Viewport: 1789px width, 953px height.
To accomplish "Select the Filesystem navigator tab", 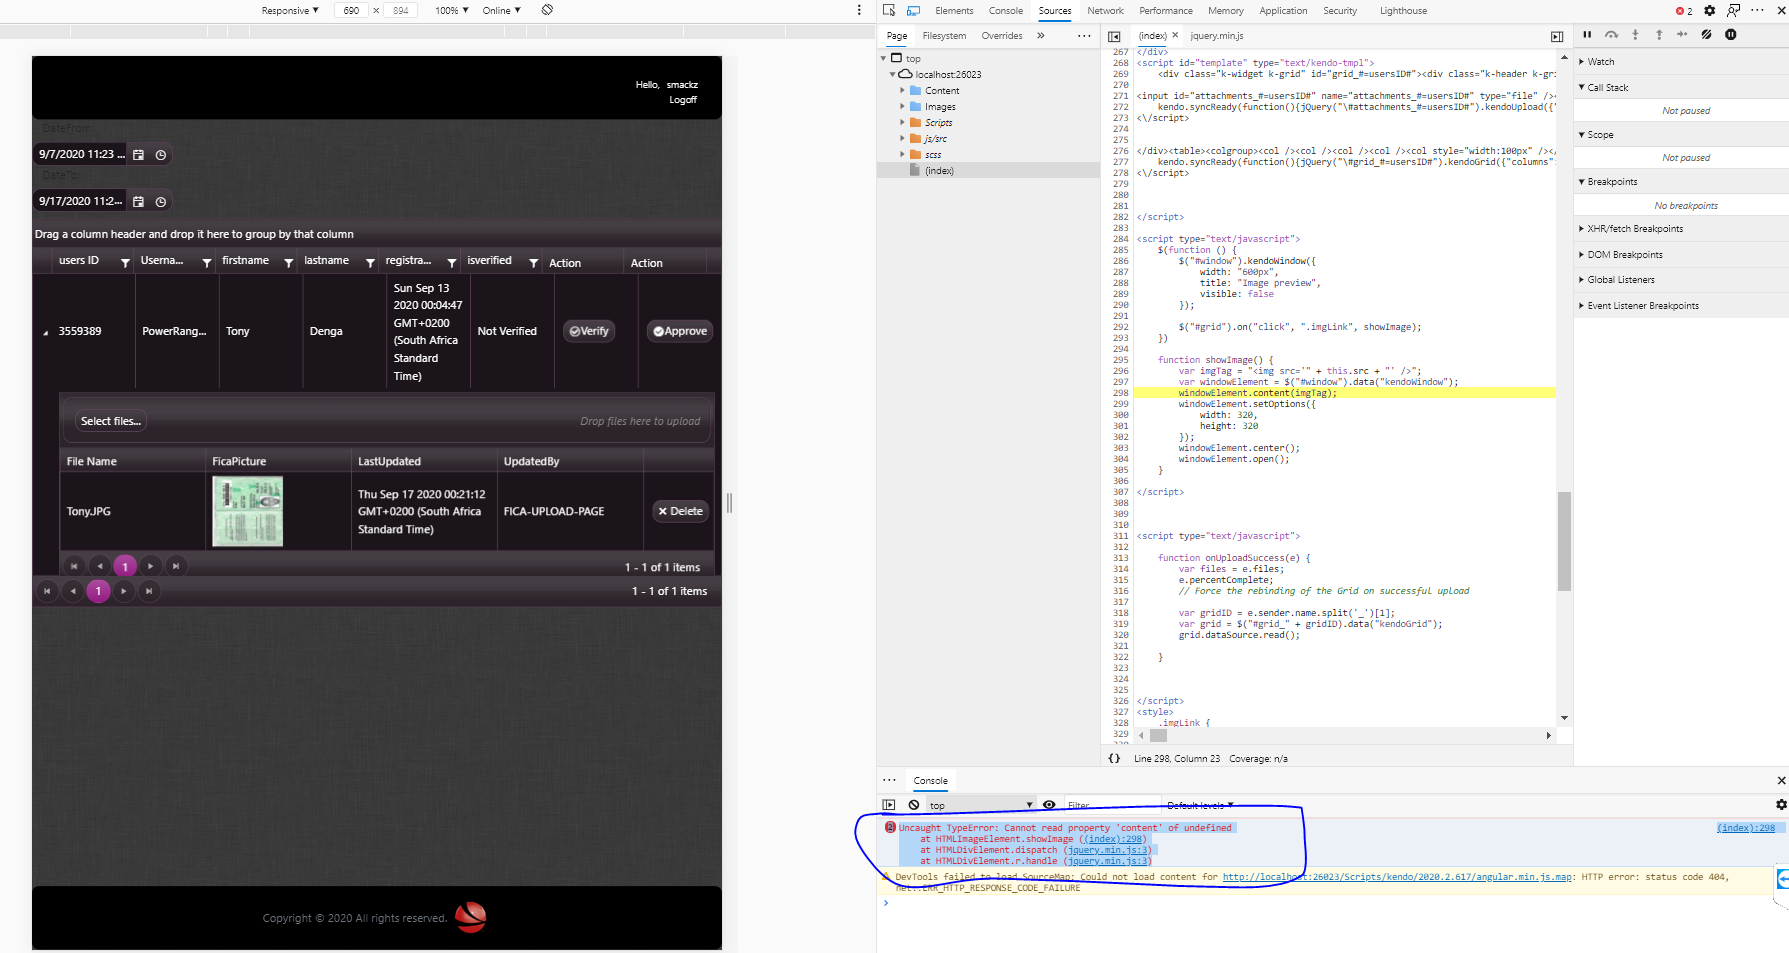I will pos(944,36).
